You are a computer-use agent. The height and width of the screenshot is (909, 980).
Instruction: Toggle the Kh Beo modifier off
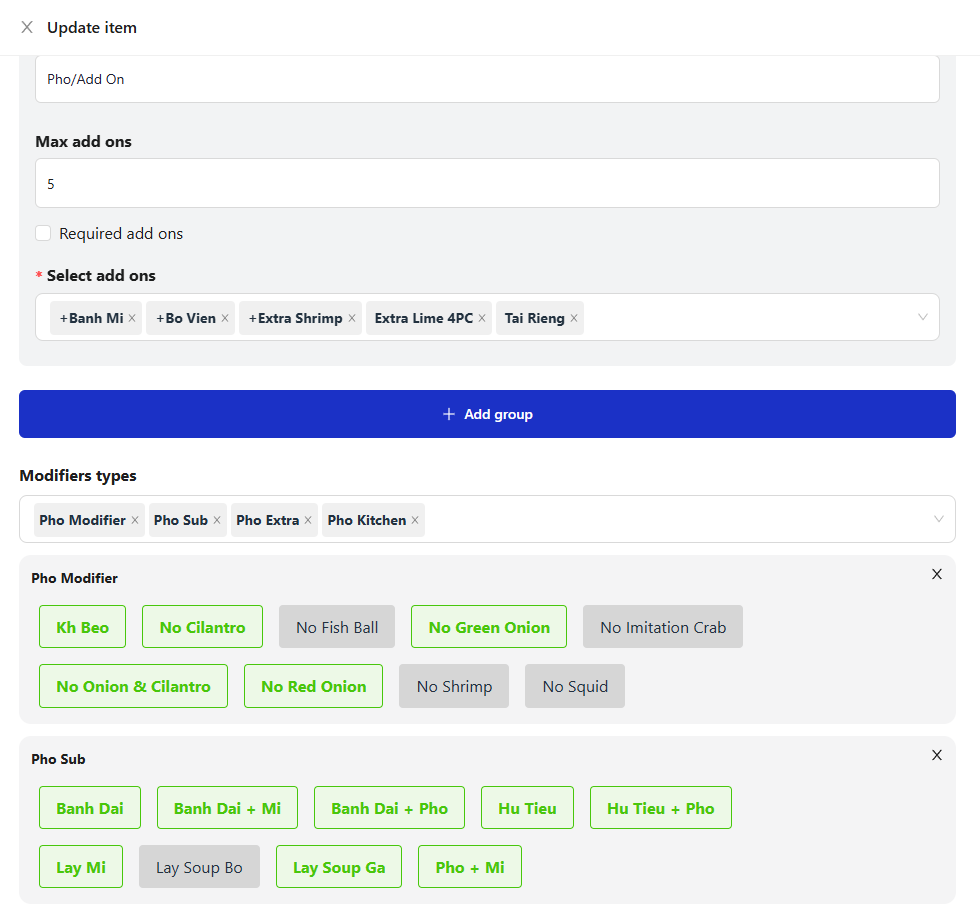(82, 626)
